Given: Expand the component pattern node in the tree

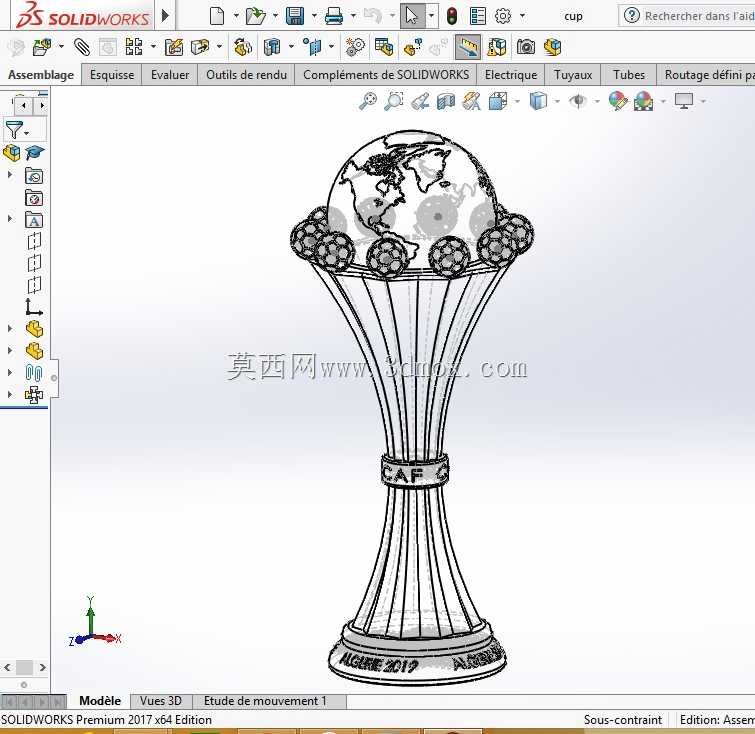Looking at the screenshot, I should point(10,394).
